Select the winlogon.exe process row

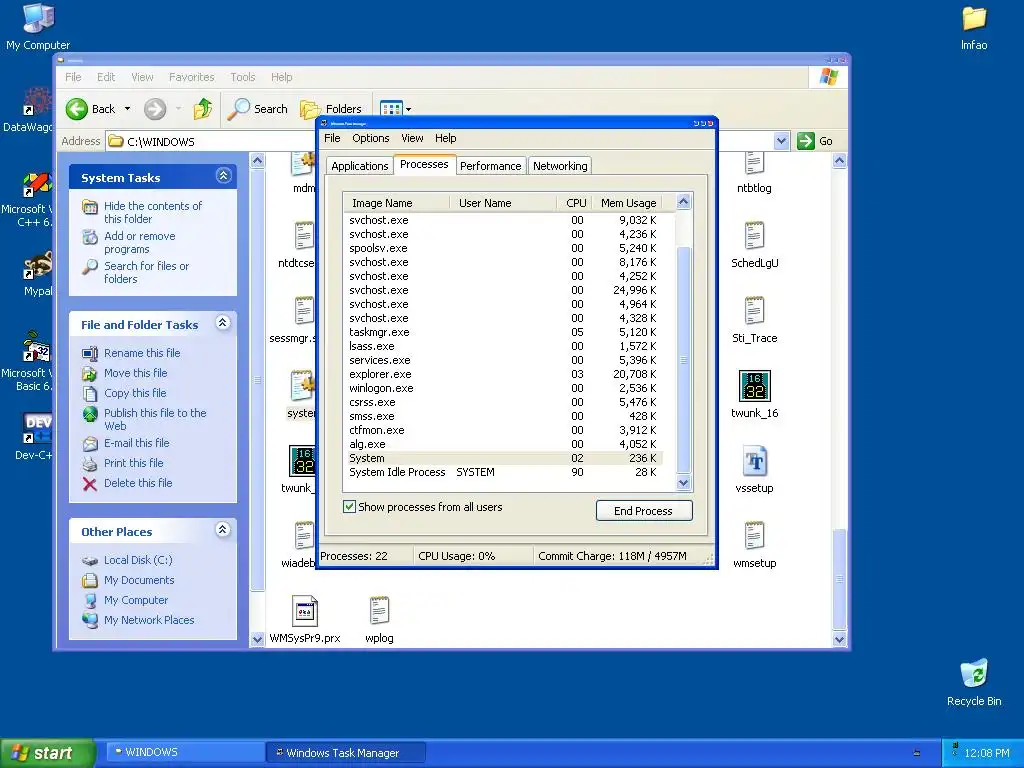pos(503,388)
